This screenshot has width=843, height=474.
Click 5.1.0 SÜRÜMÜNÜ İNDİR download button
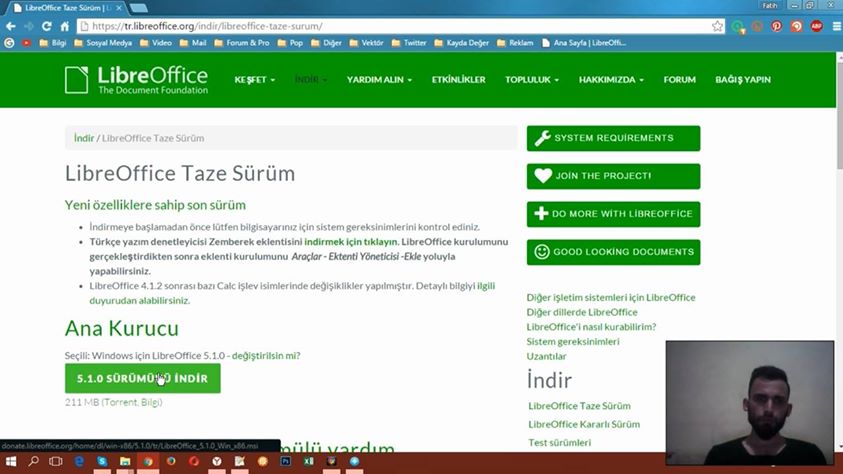pos(142,378)
